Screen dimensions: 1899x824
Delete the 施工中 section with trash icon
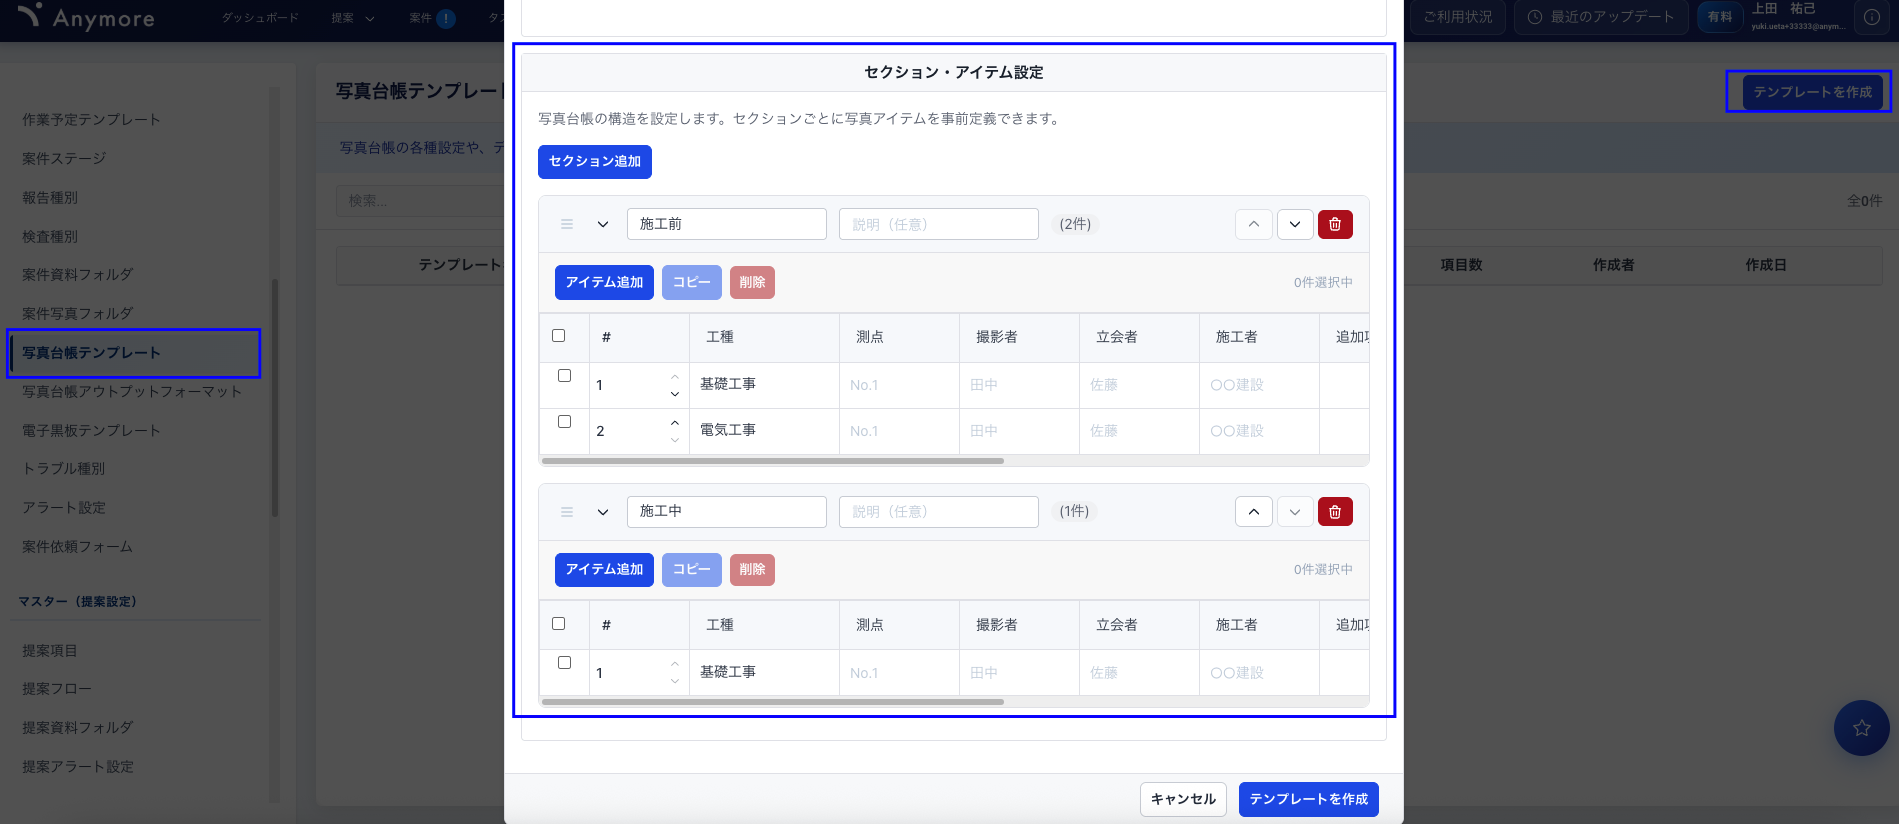pos(1334,512)
